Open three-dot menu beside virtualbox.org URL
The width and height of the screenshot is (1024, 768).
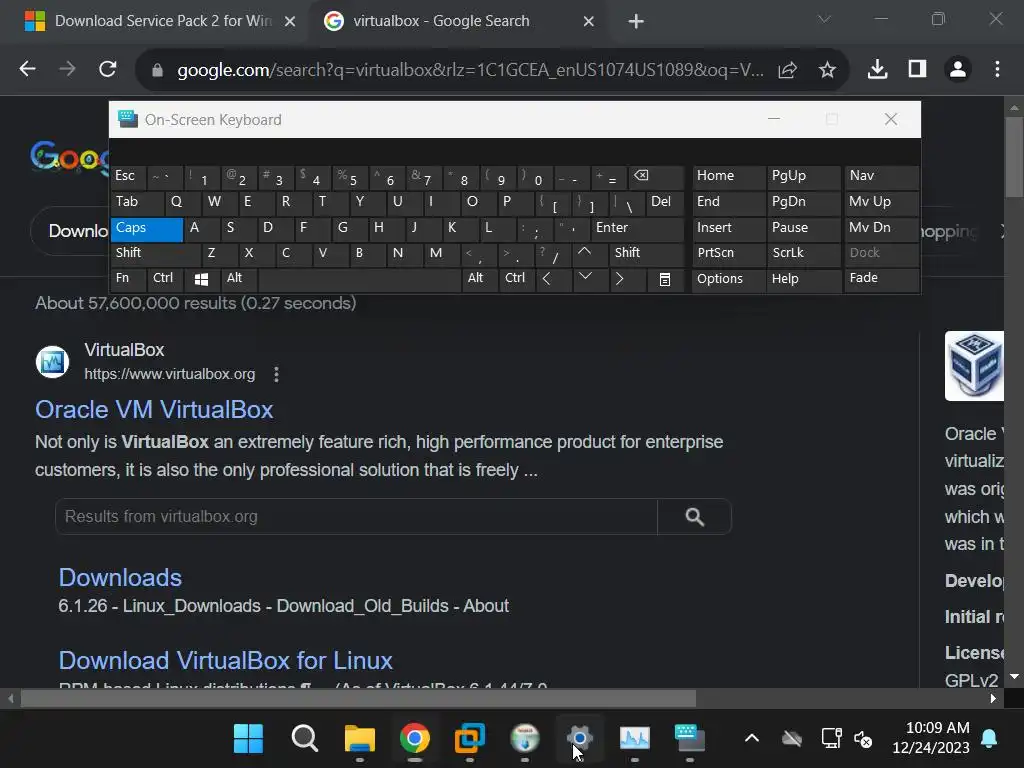(x=276, y=374)
